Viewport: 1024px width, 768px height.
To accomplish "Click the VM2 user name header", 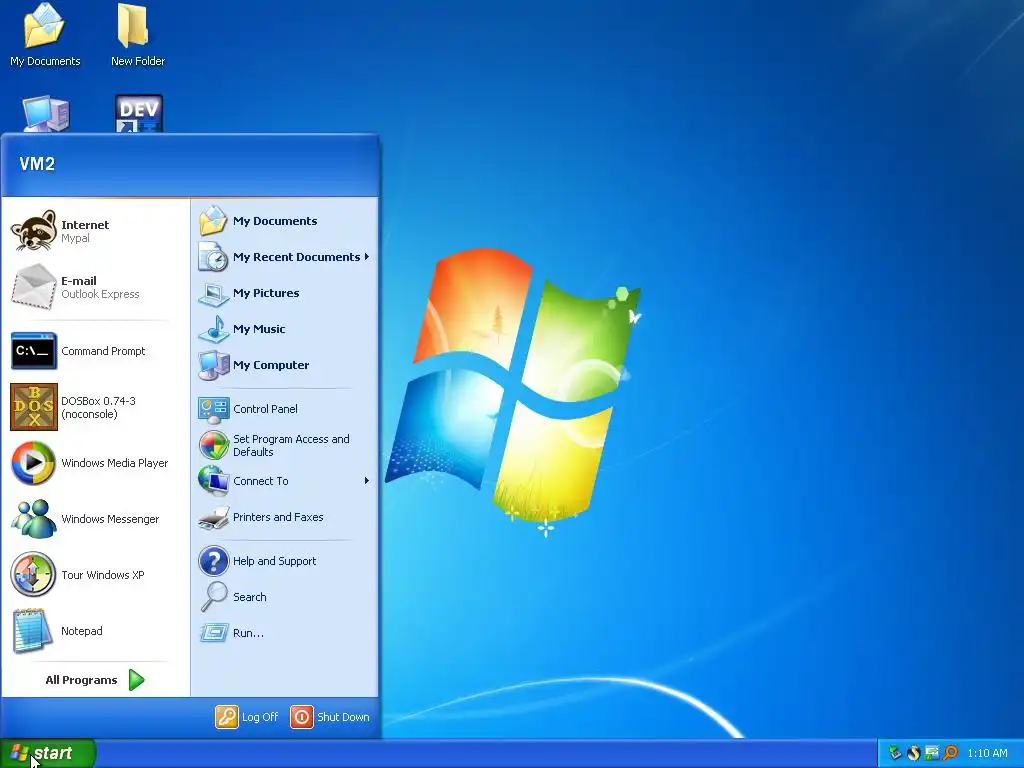I will pos(37,164).
